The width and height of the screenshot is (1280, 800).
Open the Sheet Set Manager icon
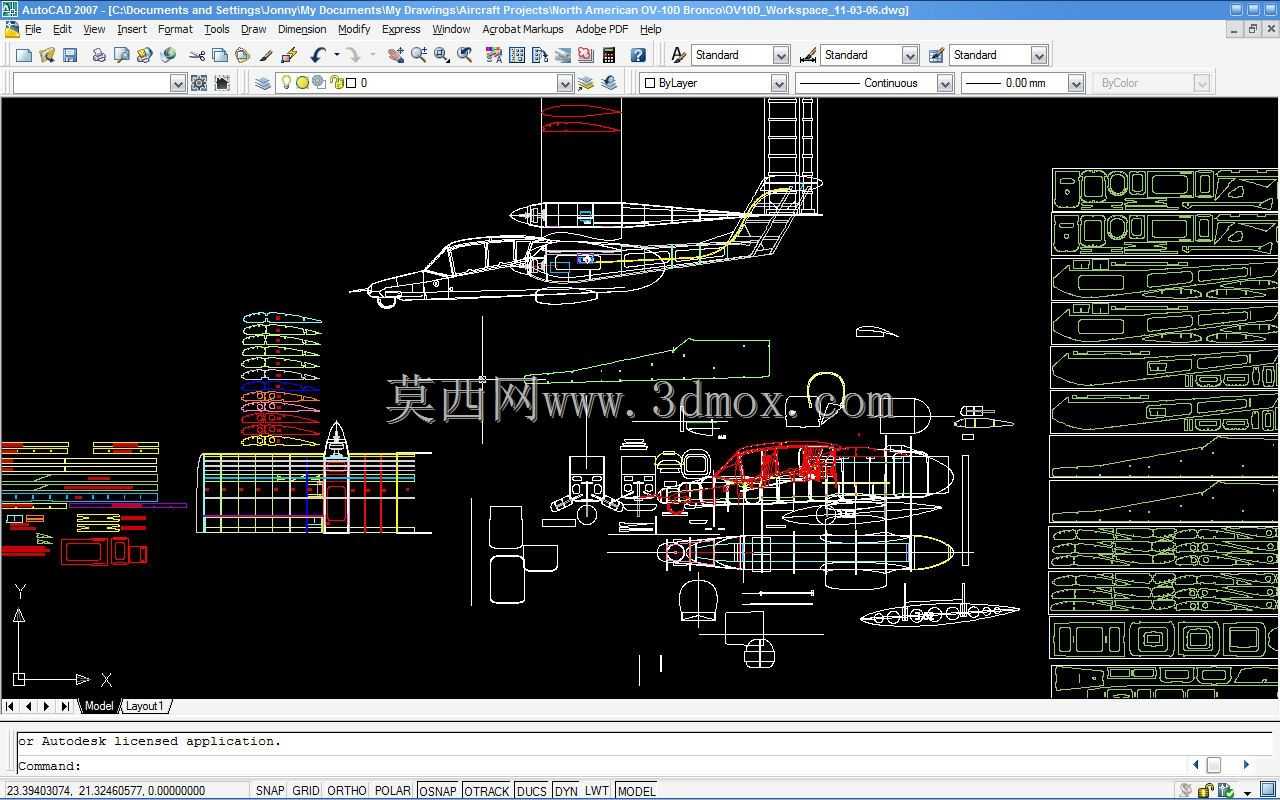pos(563,55)
